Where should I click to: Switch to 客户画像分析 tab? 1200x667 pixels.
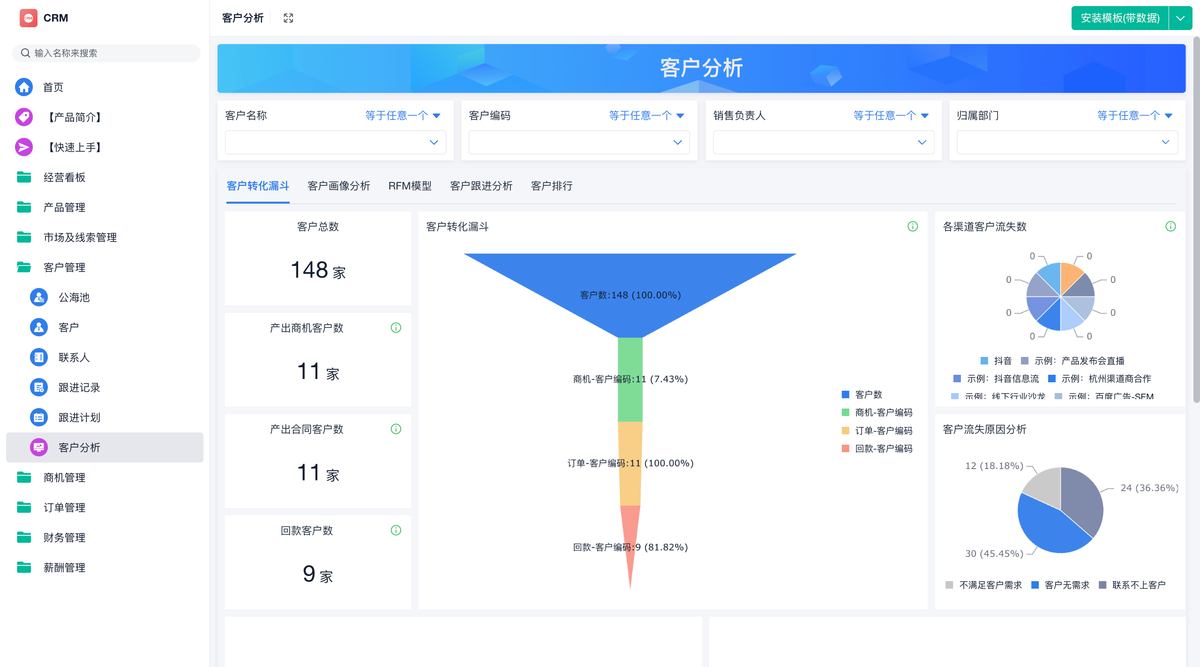coord(339,186)
